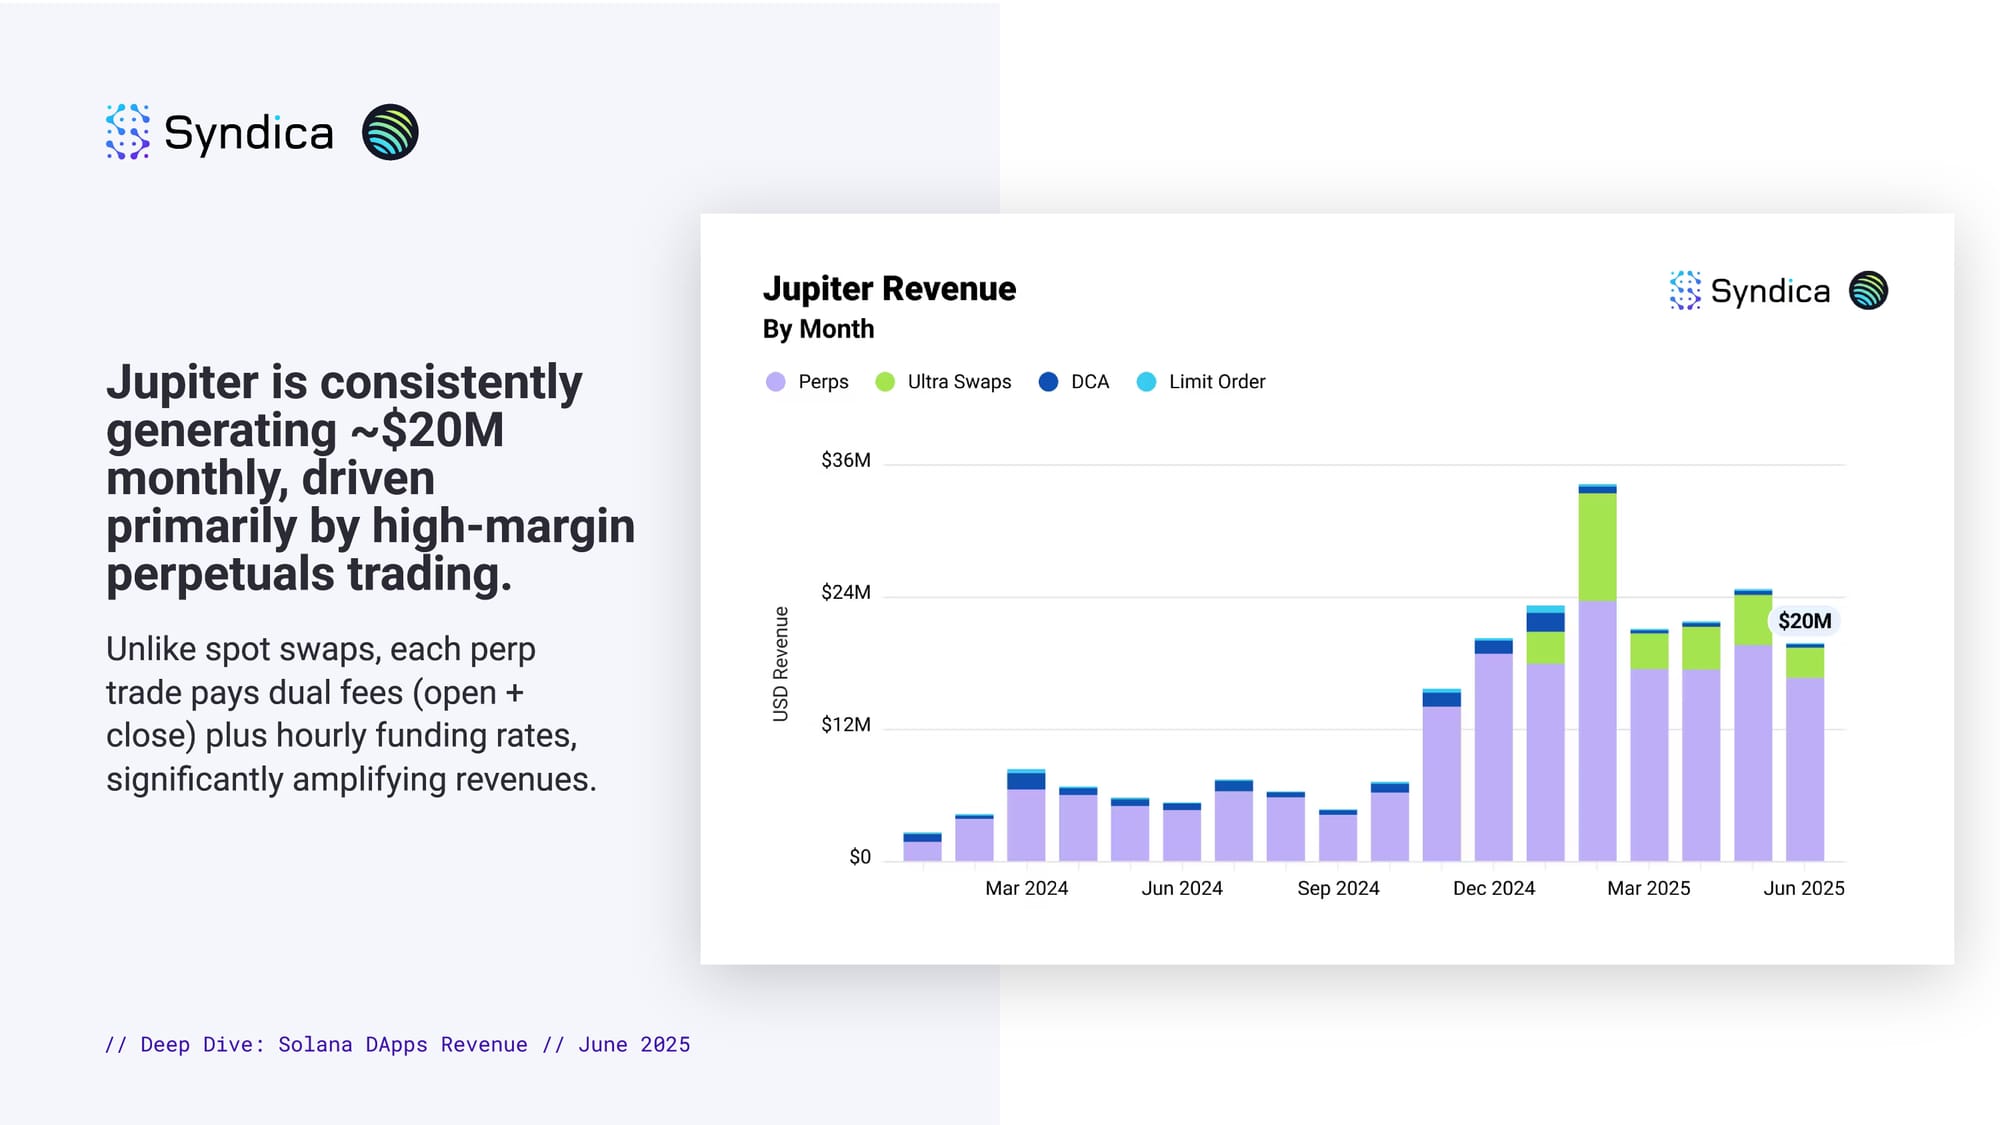Click the Deep Dive footer text

pyautogui.click(x=397, y=1044)
